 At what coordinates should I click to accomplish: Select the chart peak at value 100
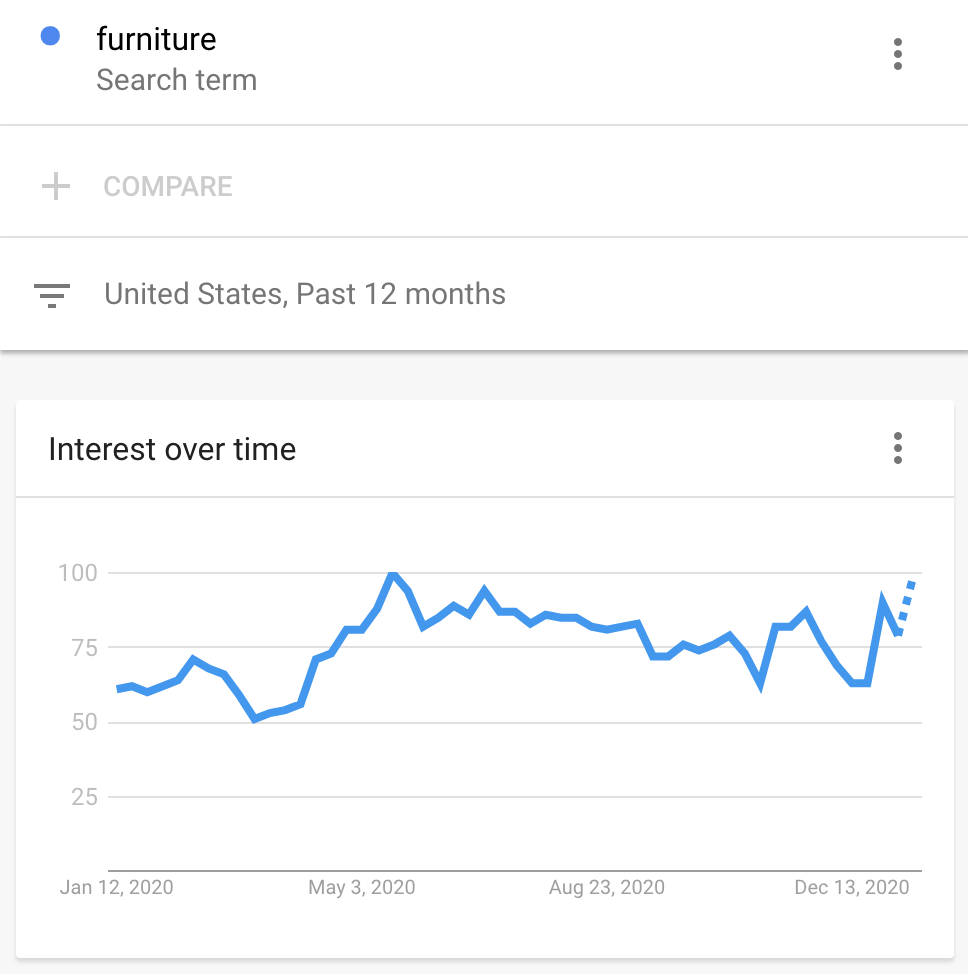click(x=393, y=574)
